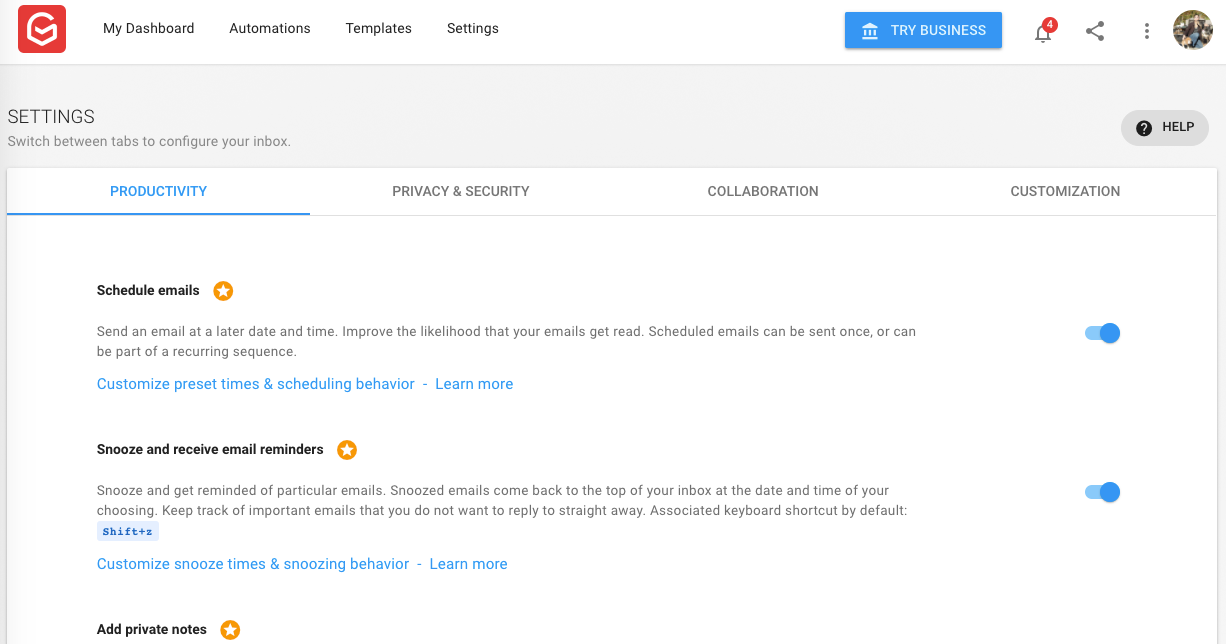Open the Templates menu item

click(379, 29)
